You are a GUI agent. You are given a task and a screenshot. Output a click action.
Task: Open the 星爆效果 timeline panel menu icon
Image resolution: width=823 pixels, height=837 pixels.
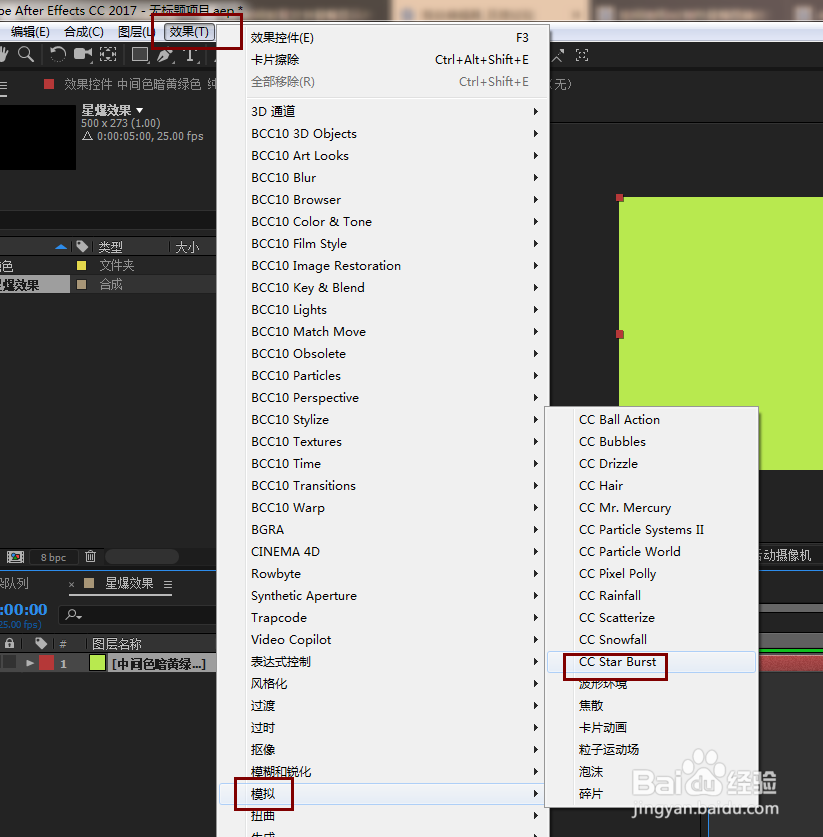click(168, 585)
